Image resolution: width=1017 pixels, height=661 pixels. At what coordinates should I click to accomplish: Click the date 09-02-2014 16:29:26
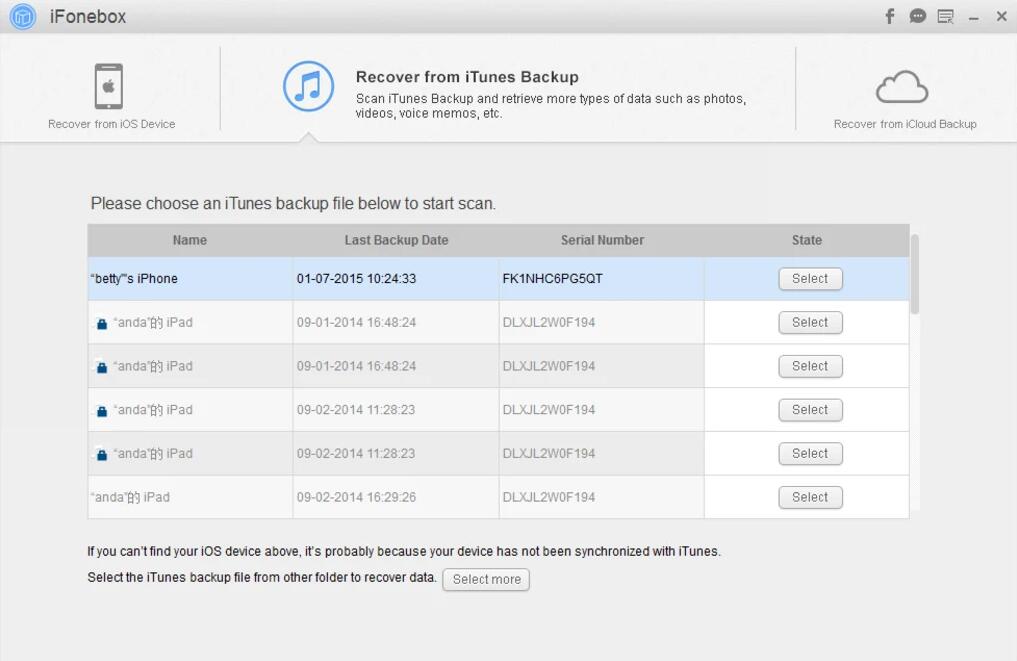pyautogui.click(x=356, y=498)
